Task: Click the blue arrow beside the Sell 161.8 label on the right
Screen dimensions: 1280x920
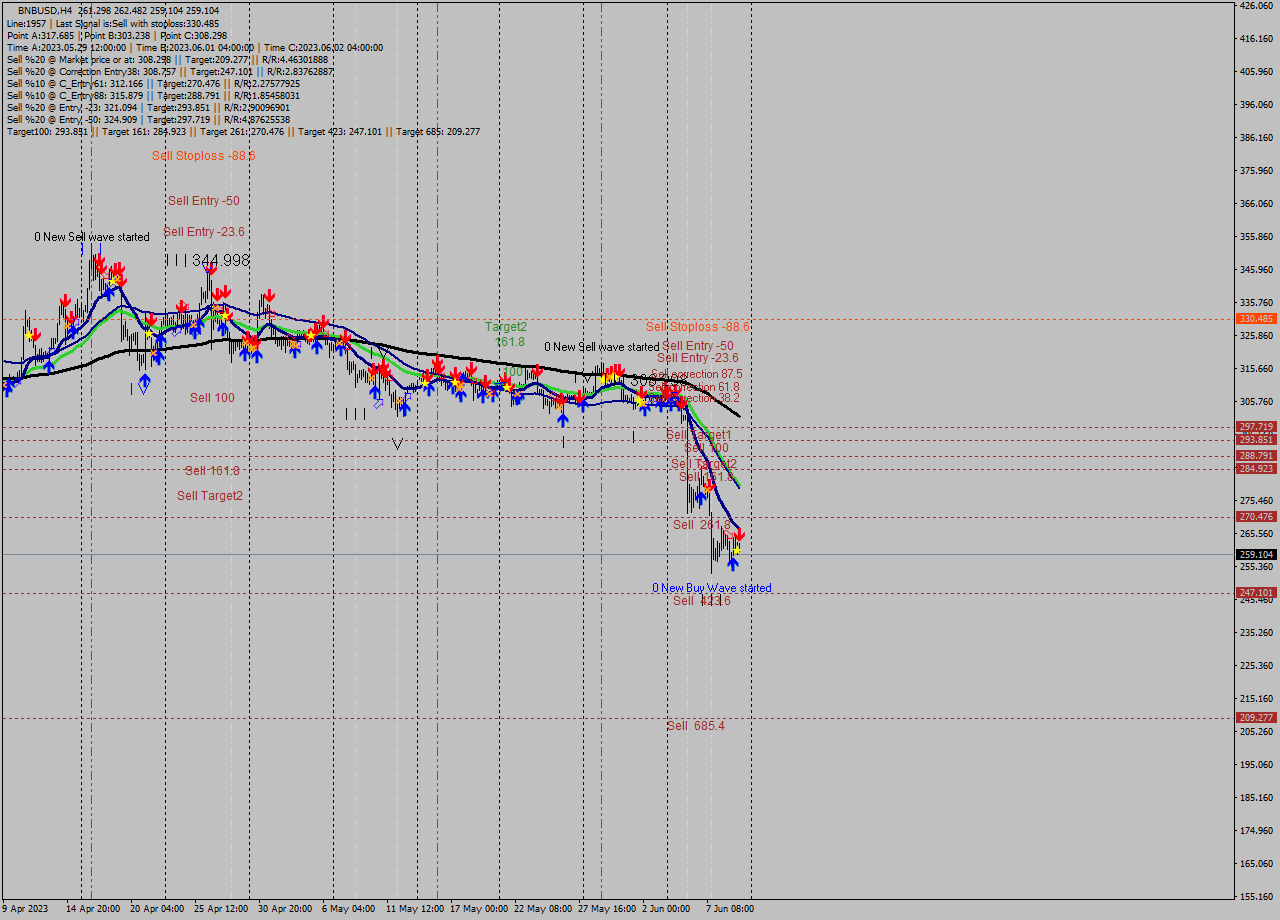Action: 702,497
